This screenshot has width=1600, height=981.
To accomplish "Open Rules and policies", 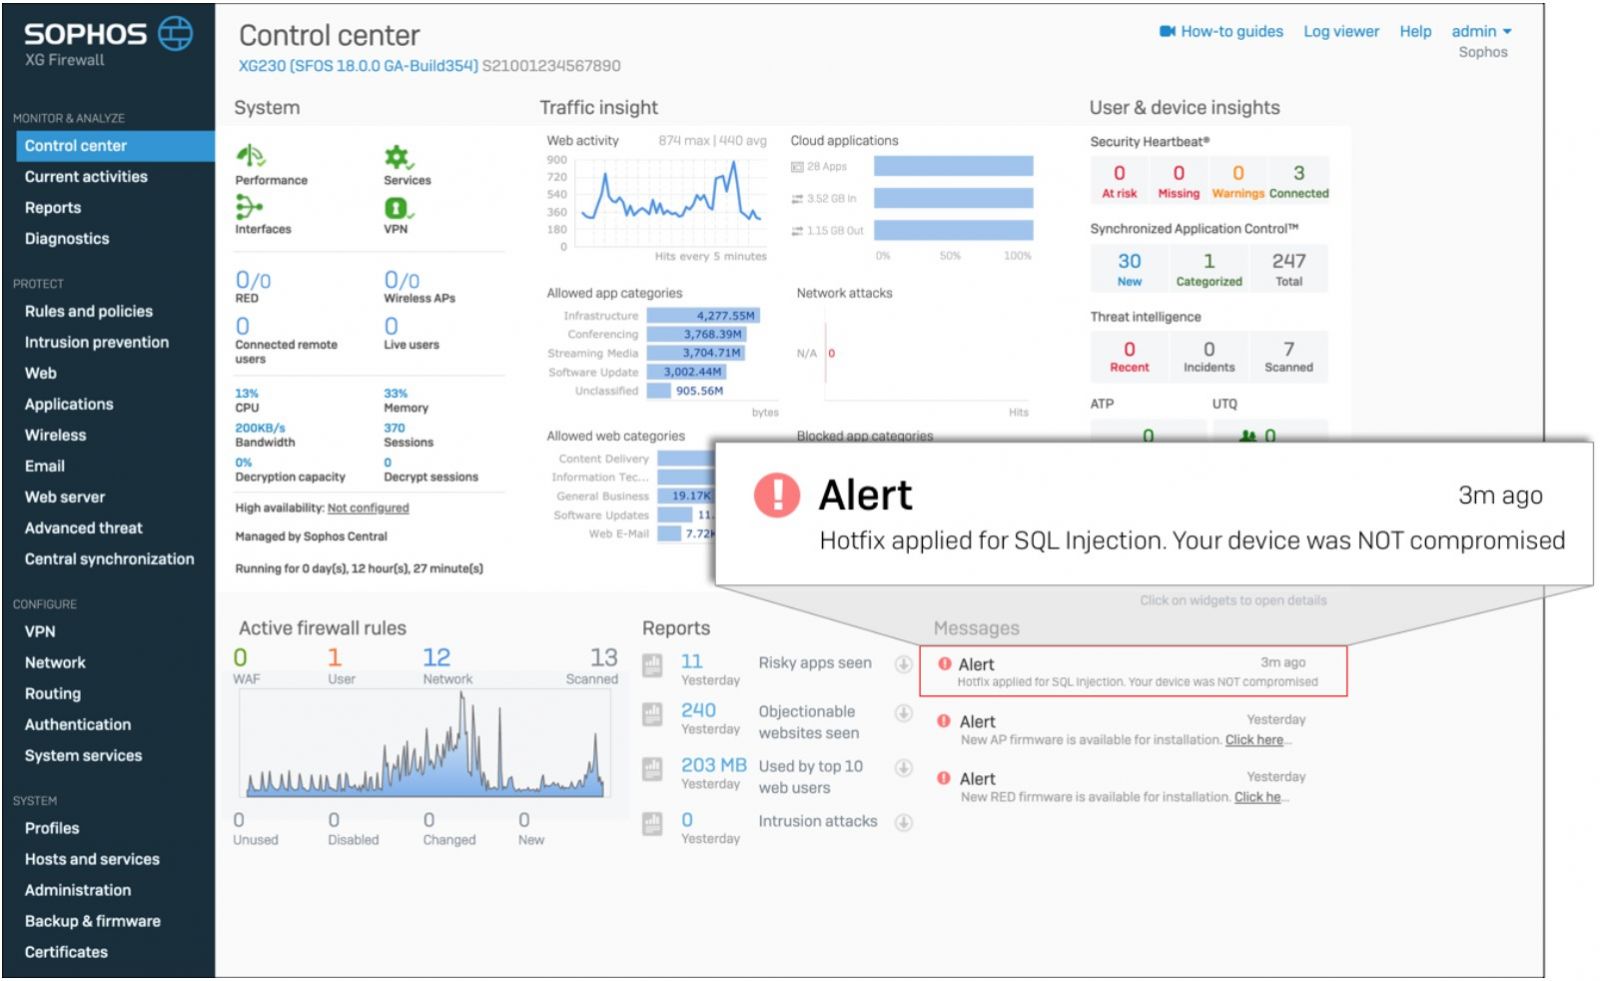I will click(x=89, y=312).
